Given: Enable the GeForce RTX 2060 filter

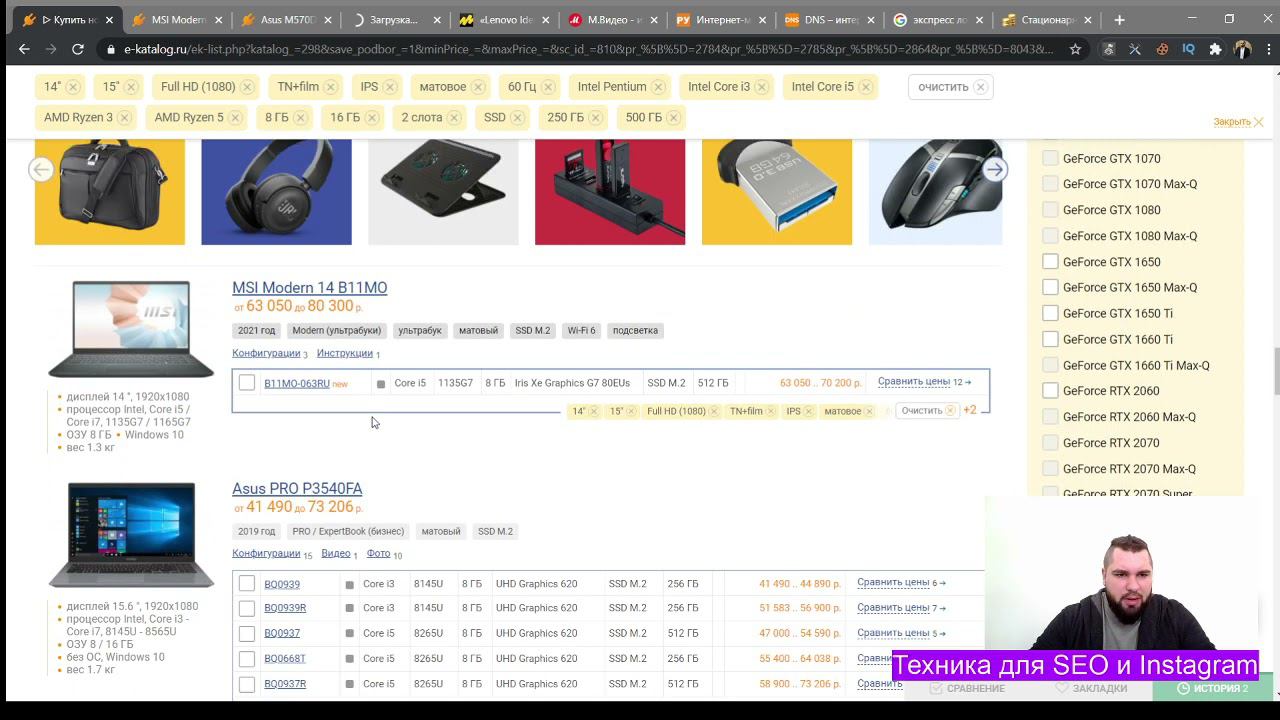Looking at the screenshot, I should [1050, 391].
